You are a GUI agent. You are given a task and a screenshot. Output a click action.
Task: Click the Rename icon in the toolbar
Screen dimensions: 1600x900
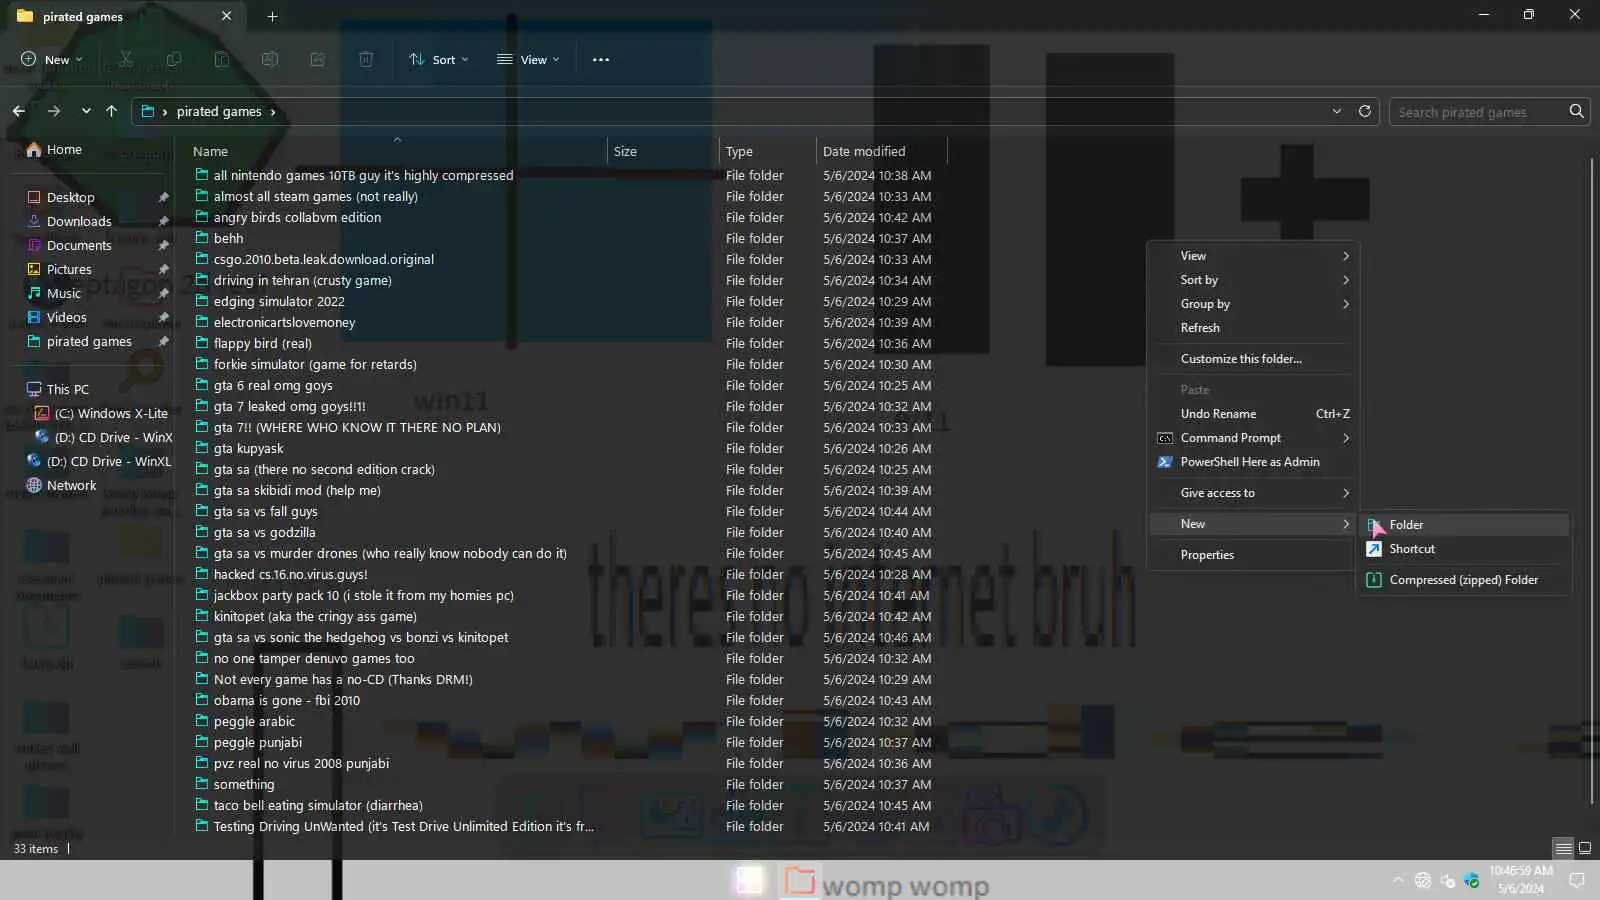pos(270,59)
